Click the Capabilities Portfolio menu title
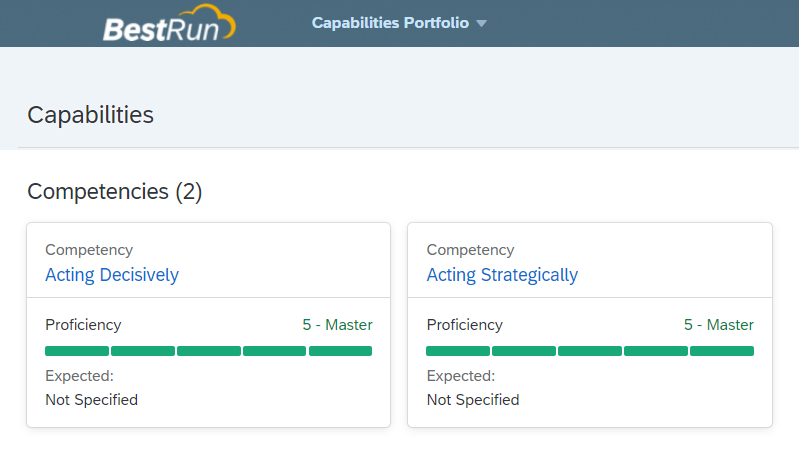799x455 pixels. click(390, 23)
